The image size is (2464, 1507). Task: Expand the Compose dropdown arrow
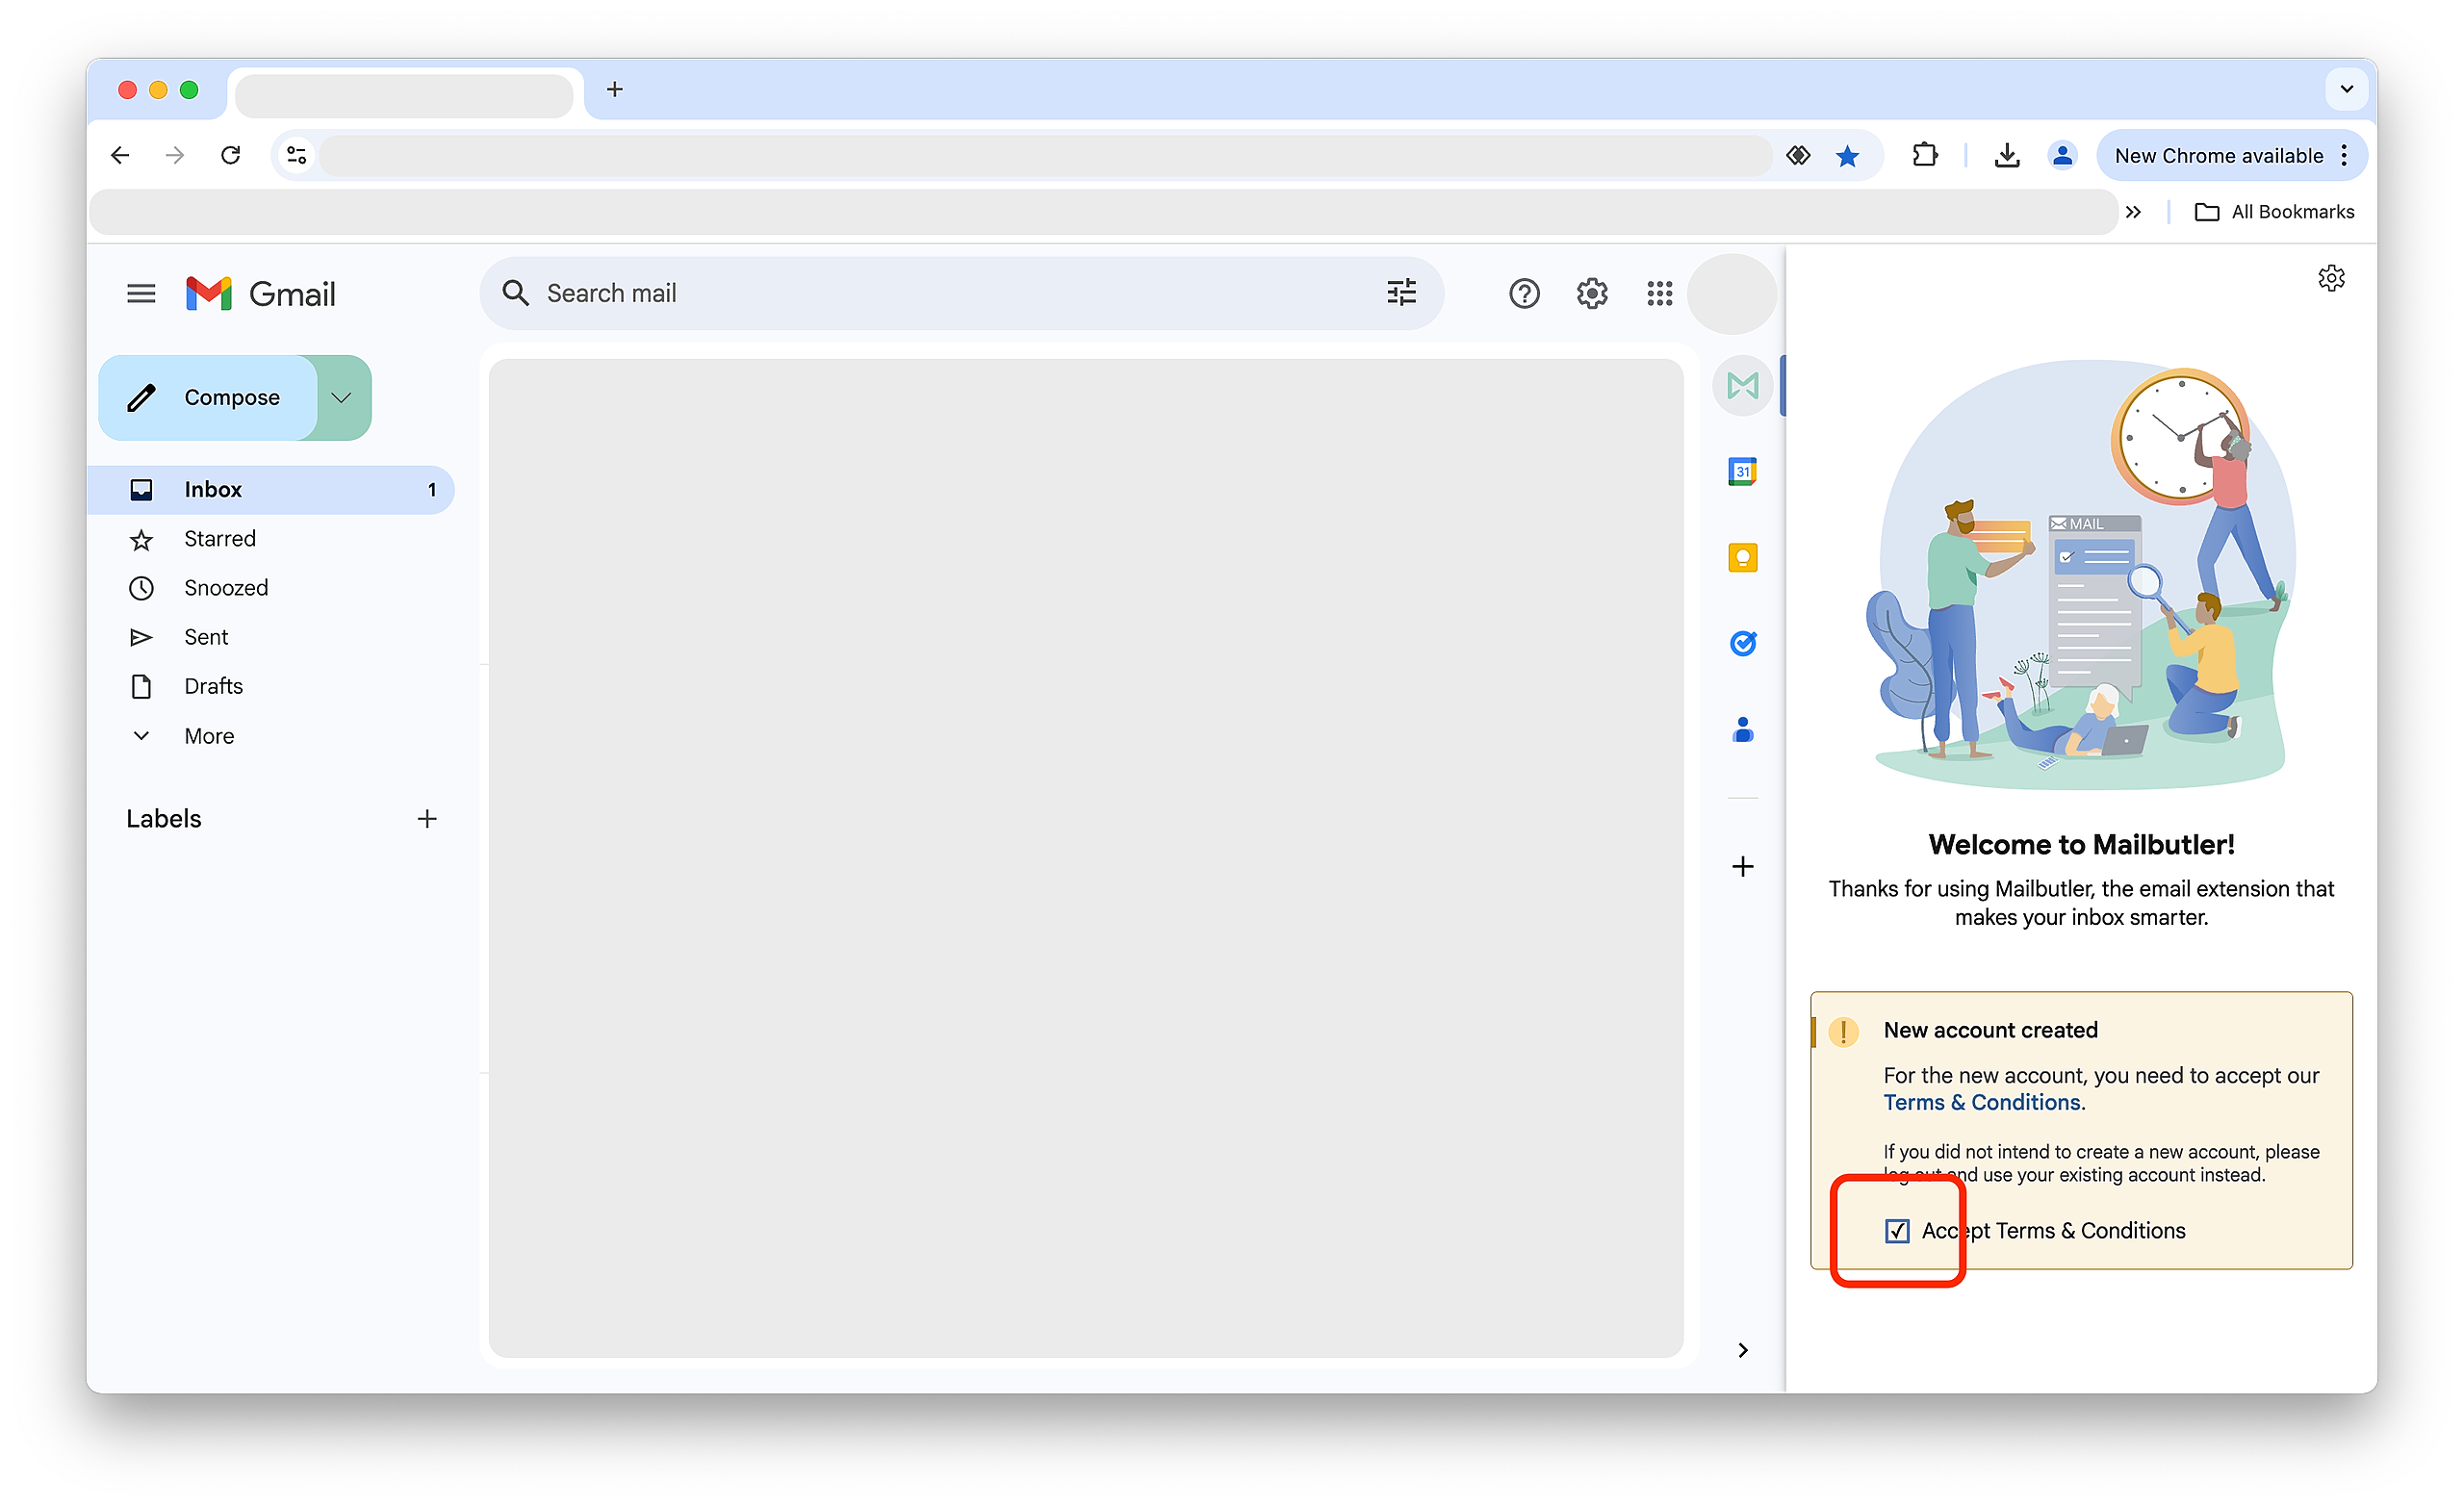342,397
